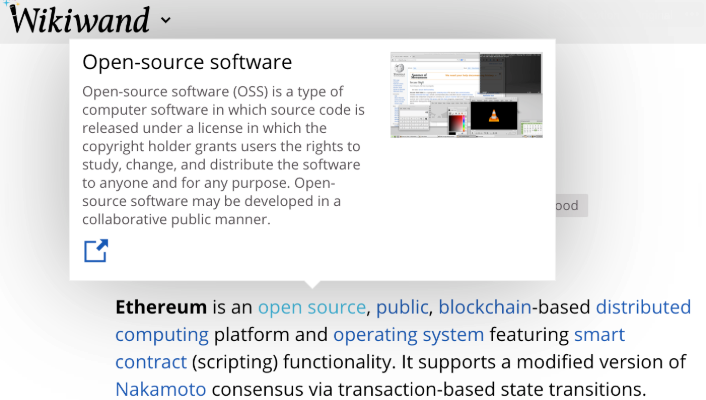Open the 'blockchain' link
The width and height of the screenshot is (706, 400).
485,307
